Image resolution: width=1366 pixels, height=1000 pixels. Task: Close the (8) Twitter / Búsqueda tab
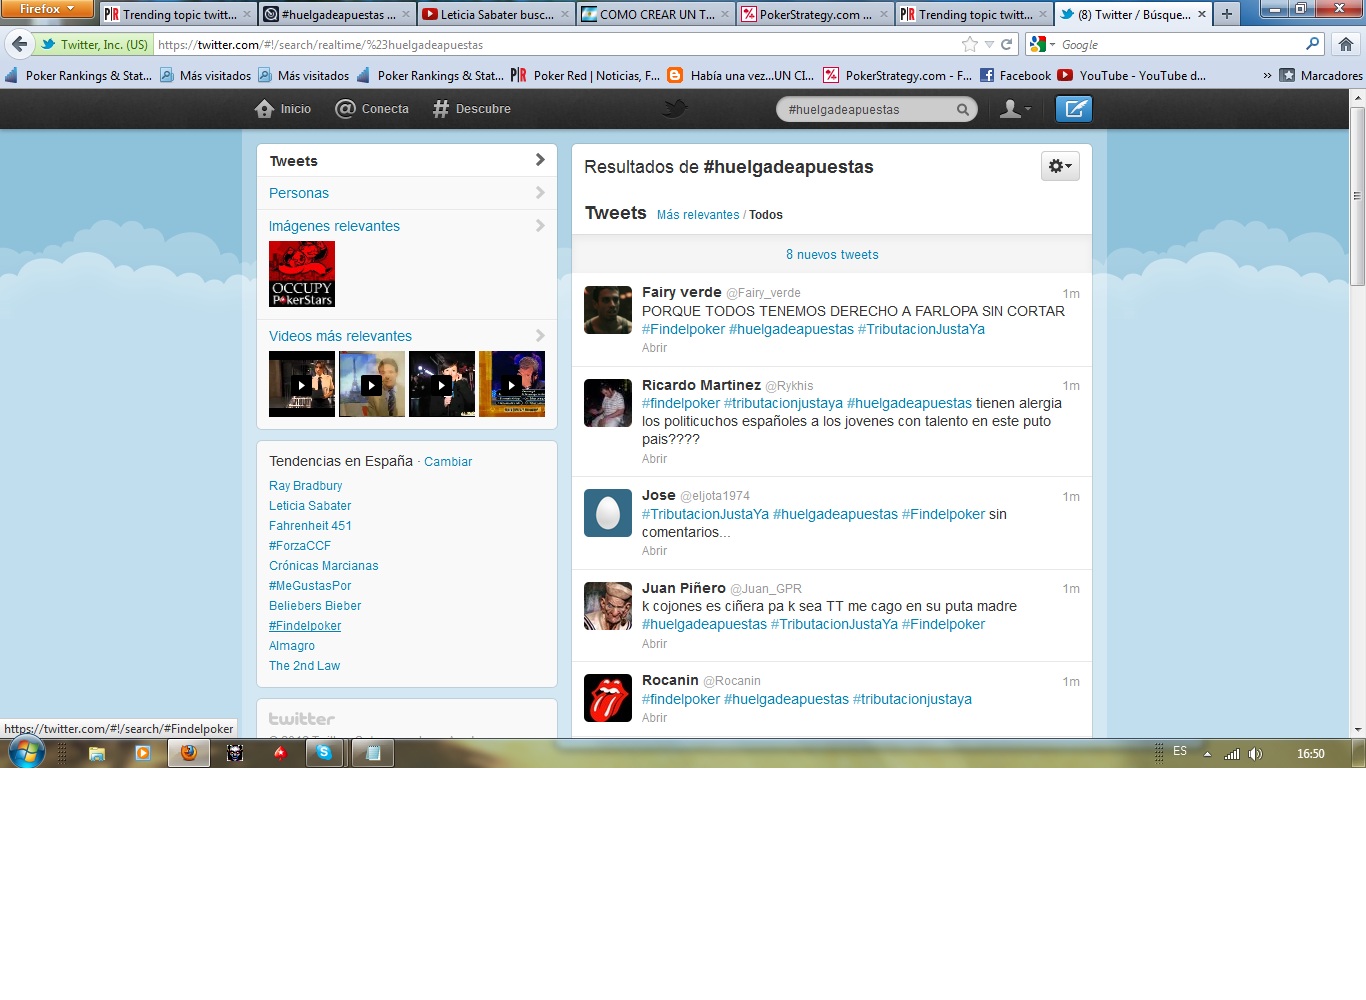point(1201,14)
